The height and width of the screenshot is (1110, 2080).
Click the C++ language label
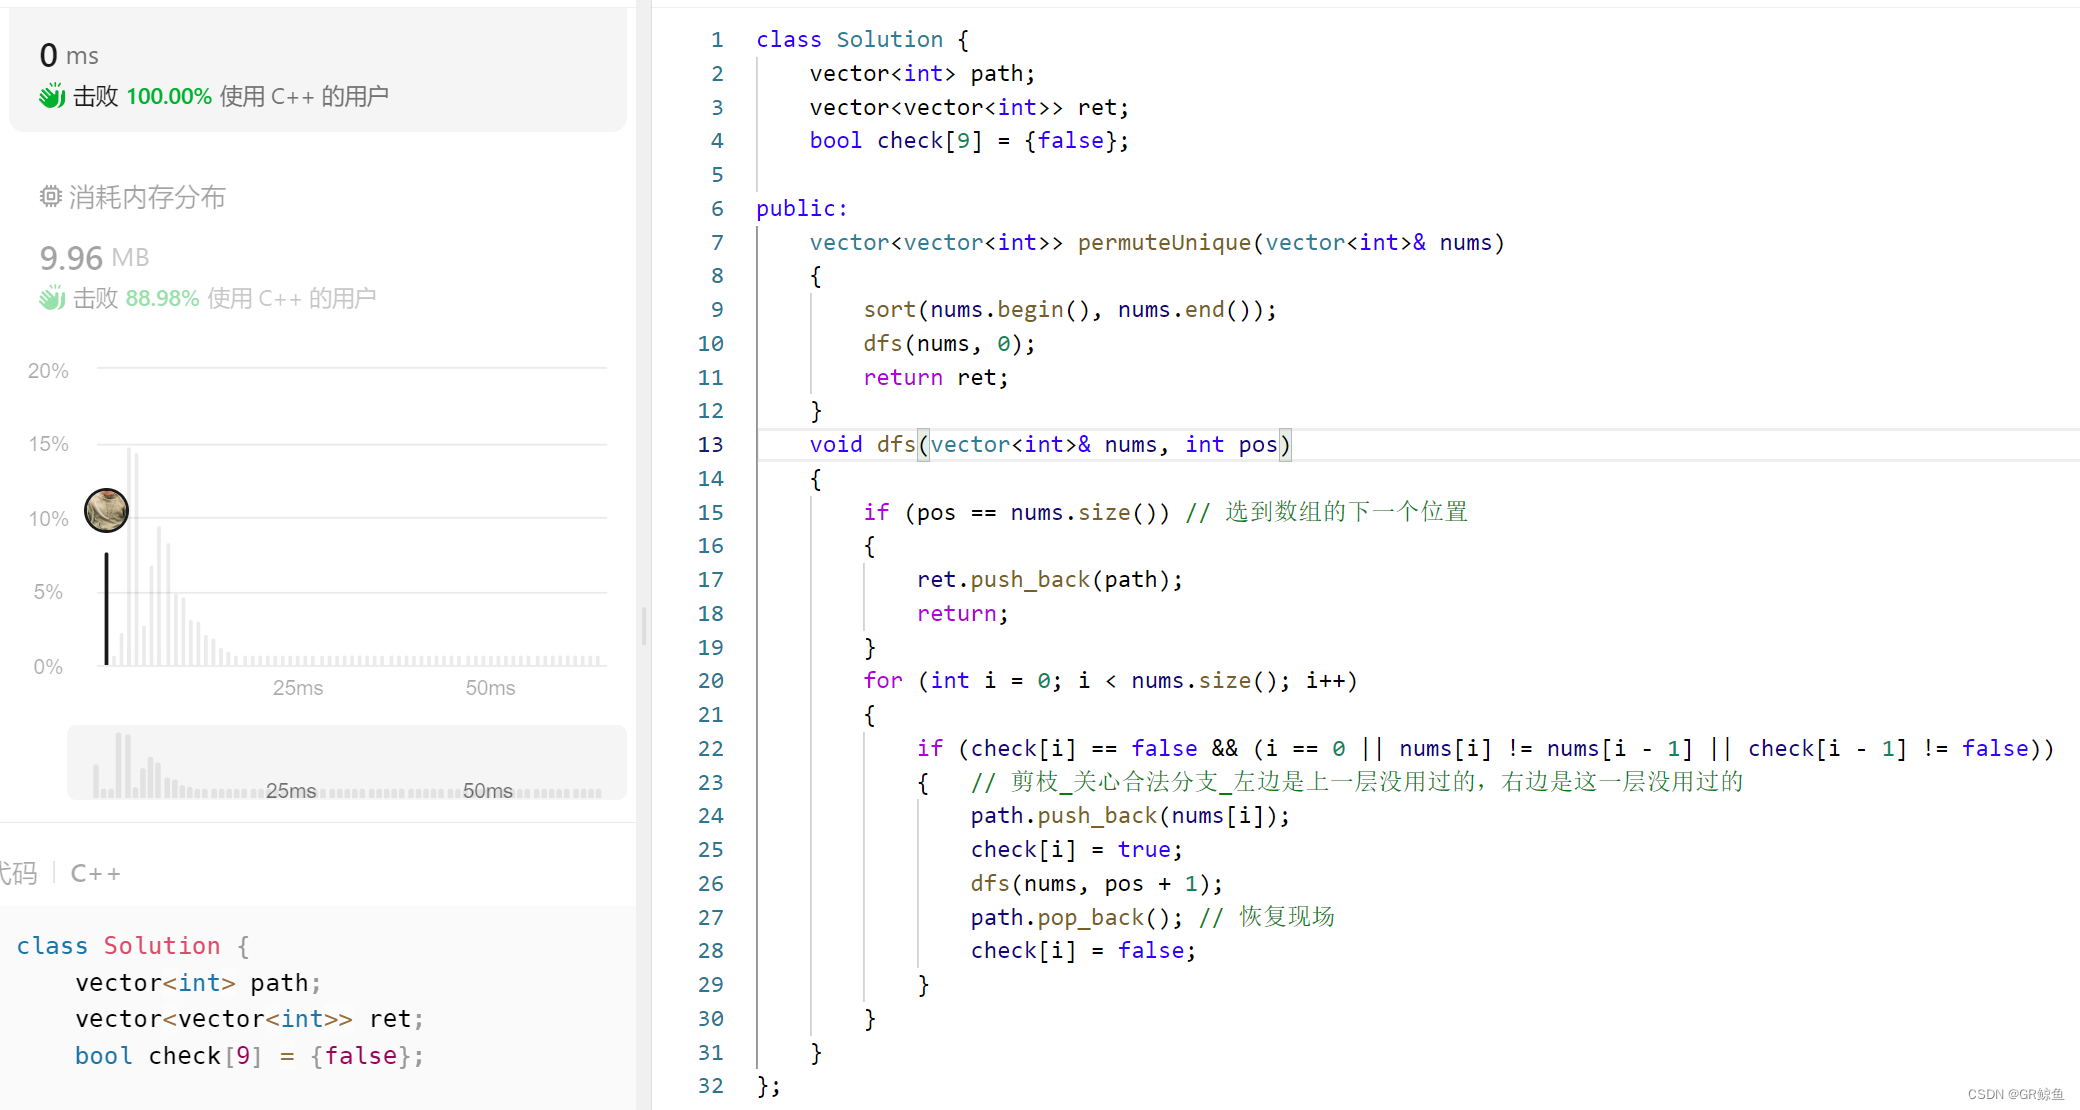point(95,873)
